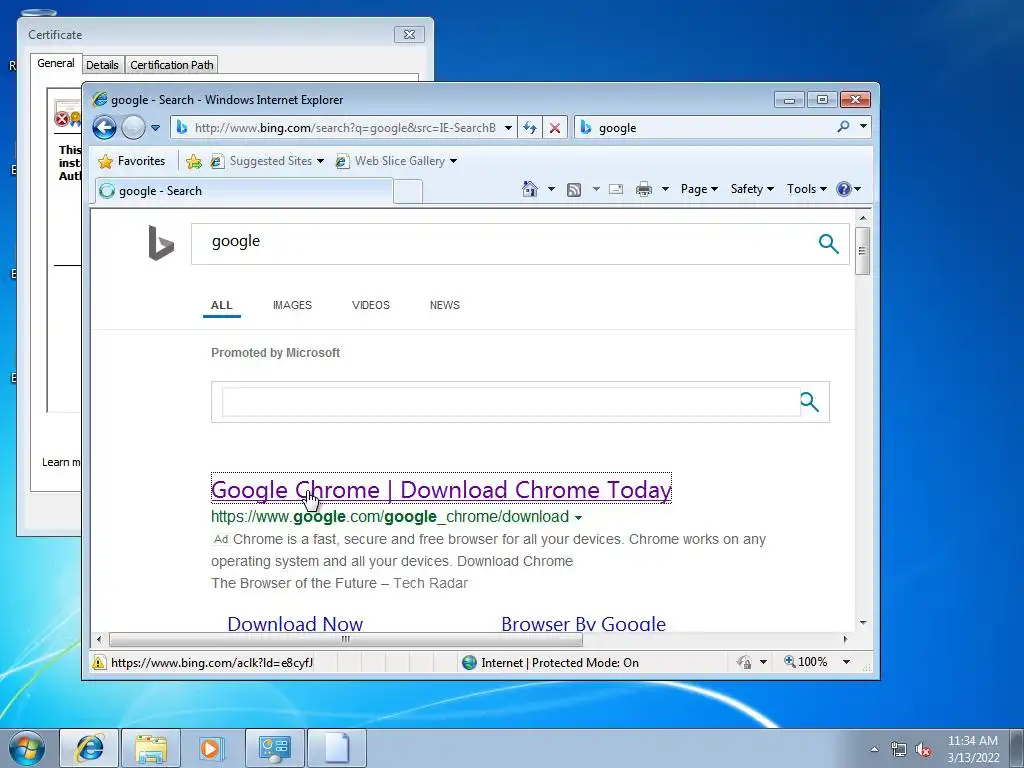Open Suggested Sites in favorites bar
The height and width of the screenshot is (768, 1024).
(x=267, y=161)
